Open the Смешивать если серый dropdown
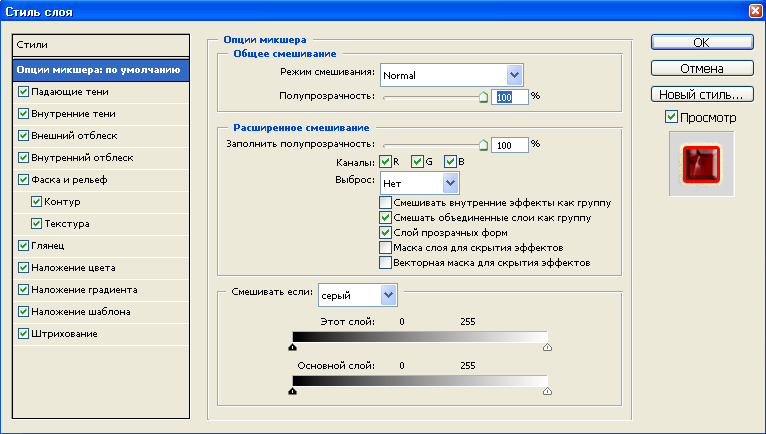Viewport: 766px width, 434px height. [358, 295]
